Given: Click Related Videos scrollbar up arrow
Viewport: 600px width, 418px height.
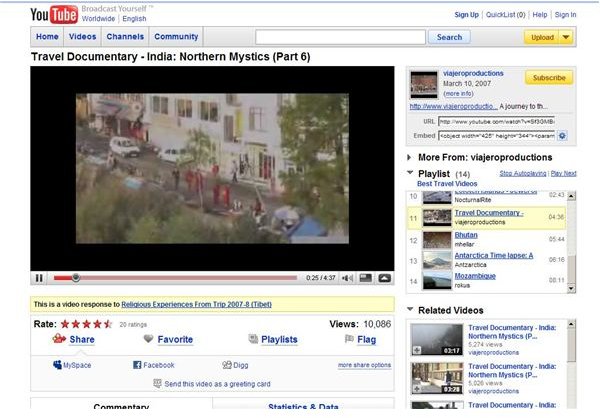Looking at the screenshot, I should 571,324.
